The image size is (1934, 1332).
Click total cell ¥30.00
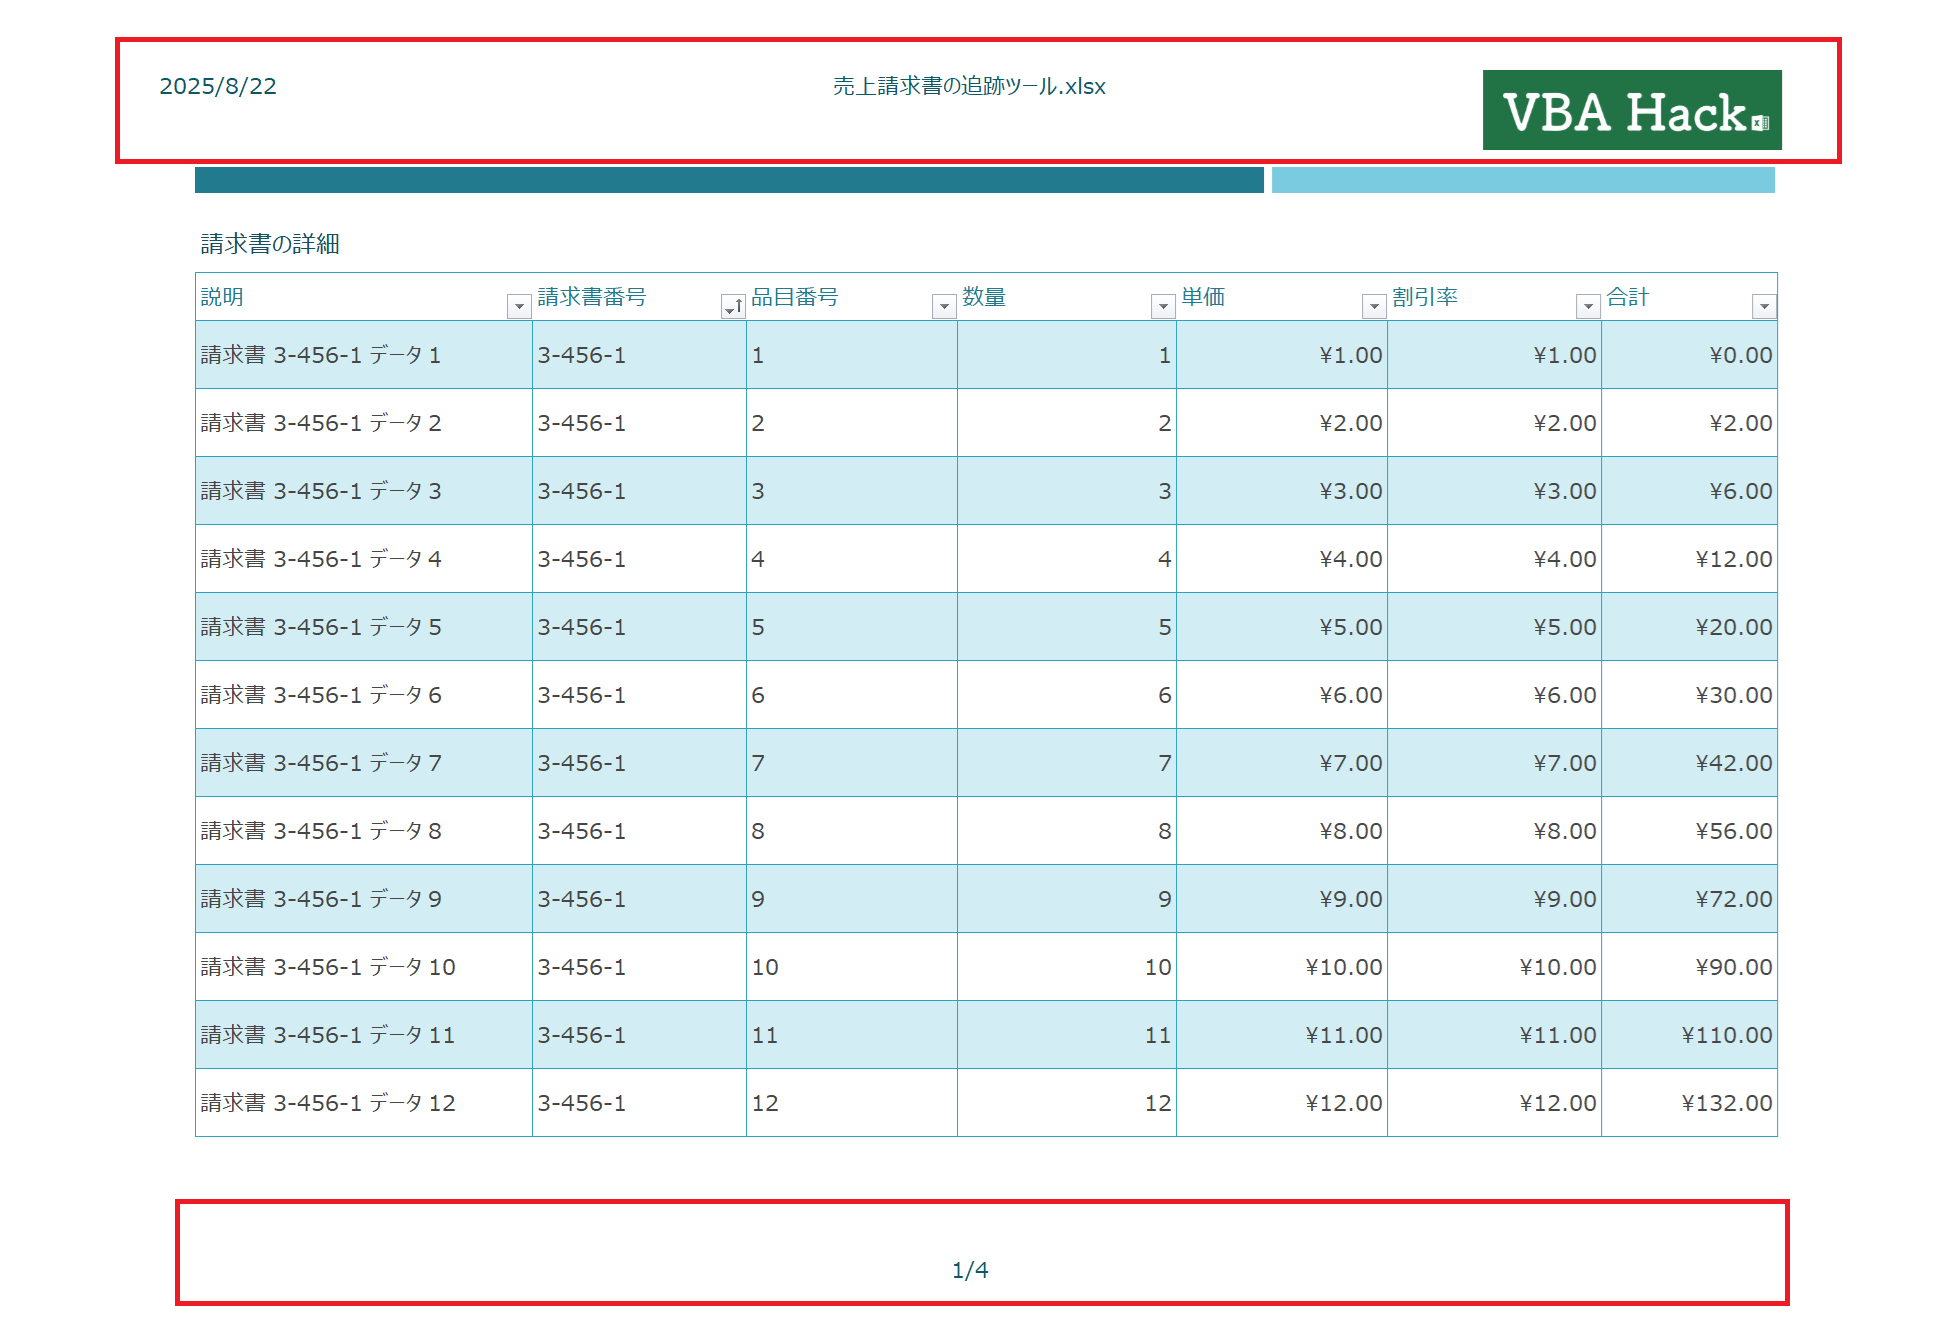1689,695
